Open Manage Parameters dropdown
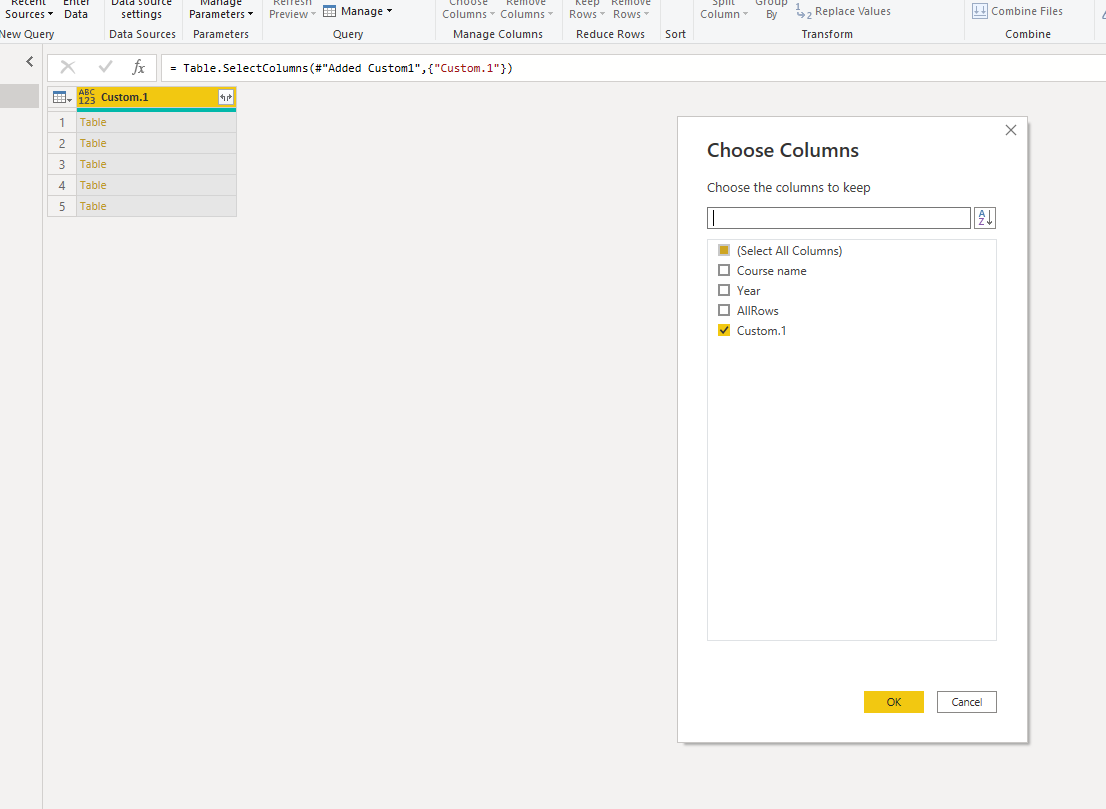The width and height of the screenshot is (1106, 809). click(x=221, y=9)
